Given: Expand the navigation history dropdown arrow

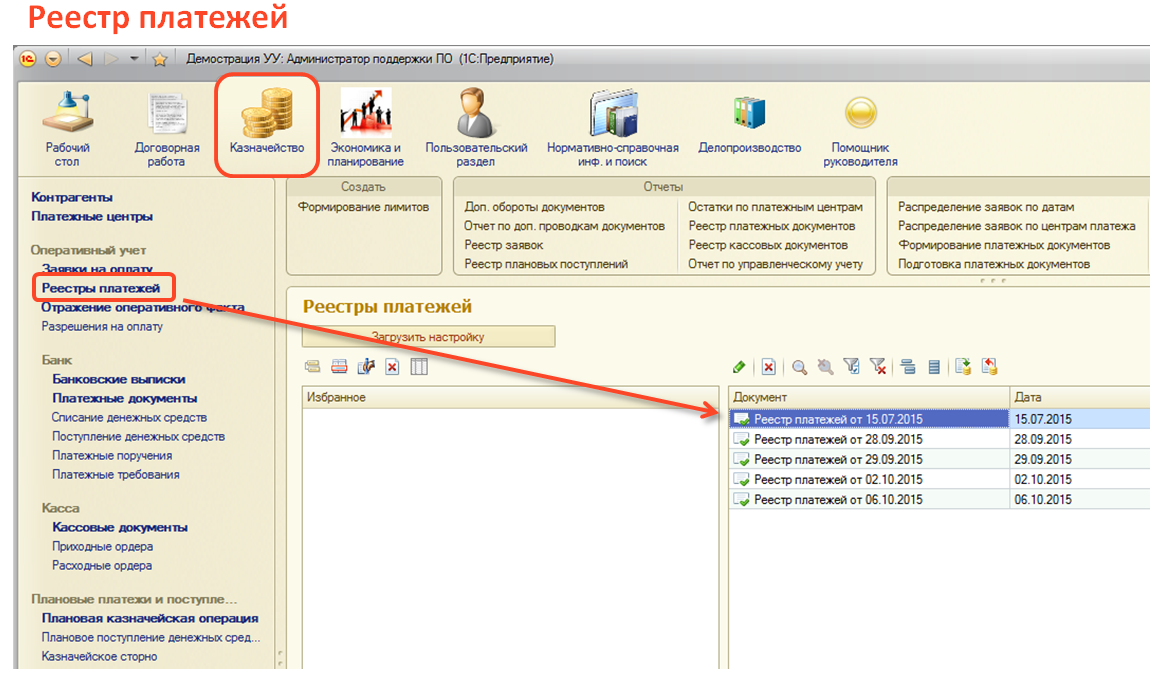Looking at the screenshot, I should [x=135, y=59].
